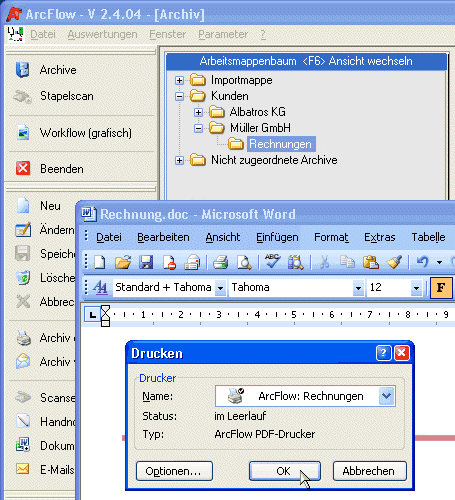
Task: Click the format painter brush in Word
Action: pos(394,262)
